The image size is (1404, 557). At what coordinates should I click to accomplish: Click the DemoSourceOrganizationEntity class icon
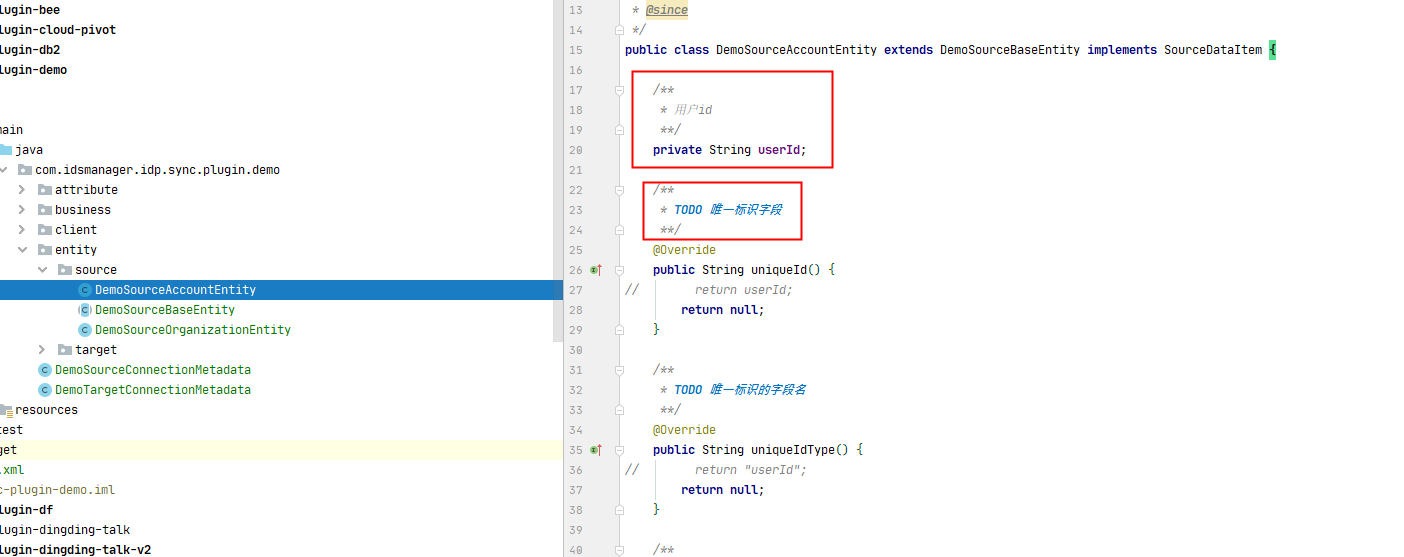[x=85, y=330]
